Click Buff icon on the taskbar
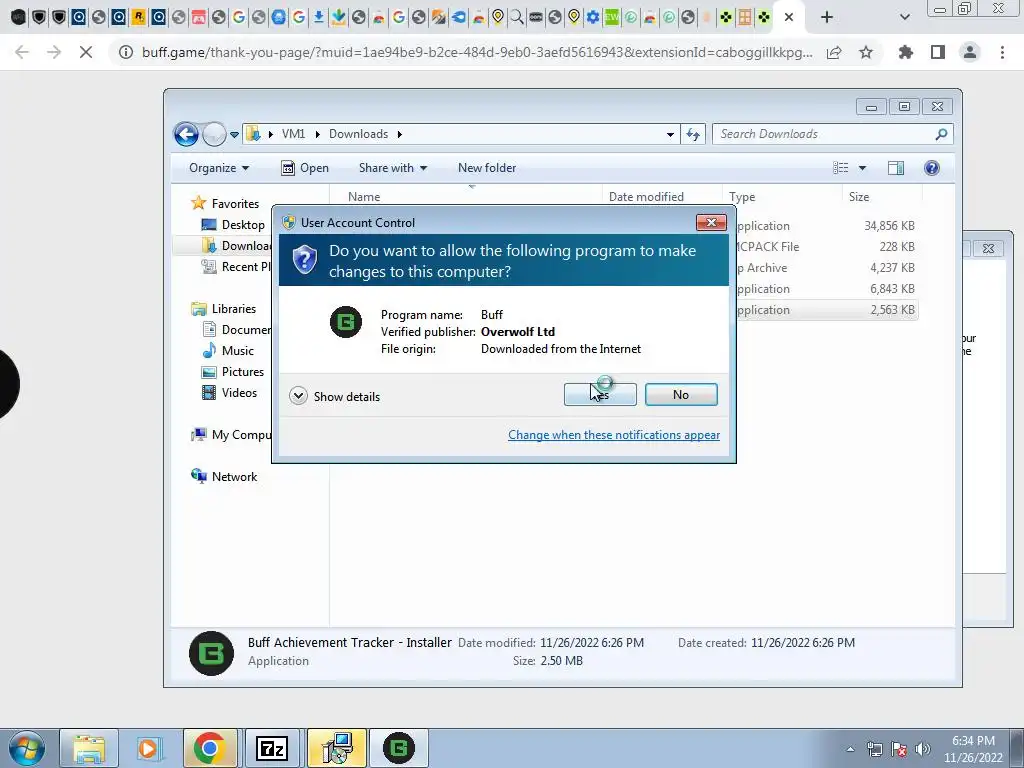The width and height of the screenshot is (1024, 768). [x=399, y=748]
